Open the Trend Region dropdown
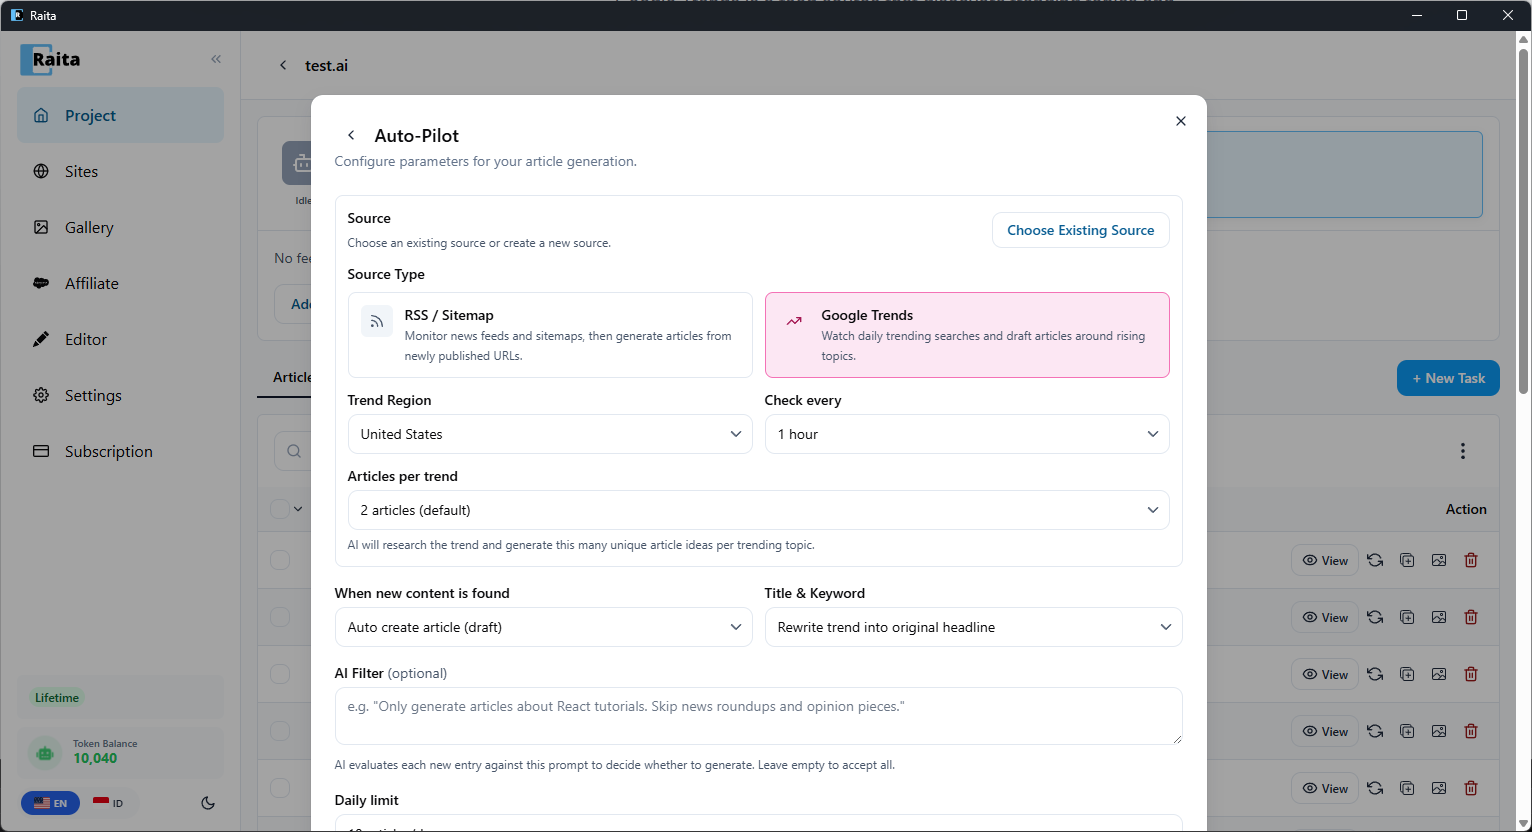The height and width of the screenshot is (832, 1532). (550, 434)
